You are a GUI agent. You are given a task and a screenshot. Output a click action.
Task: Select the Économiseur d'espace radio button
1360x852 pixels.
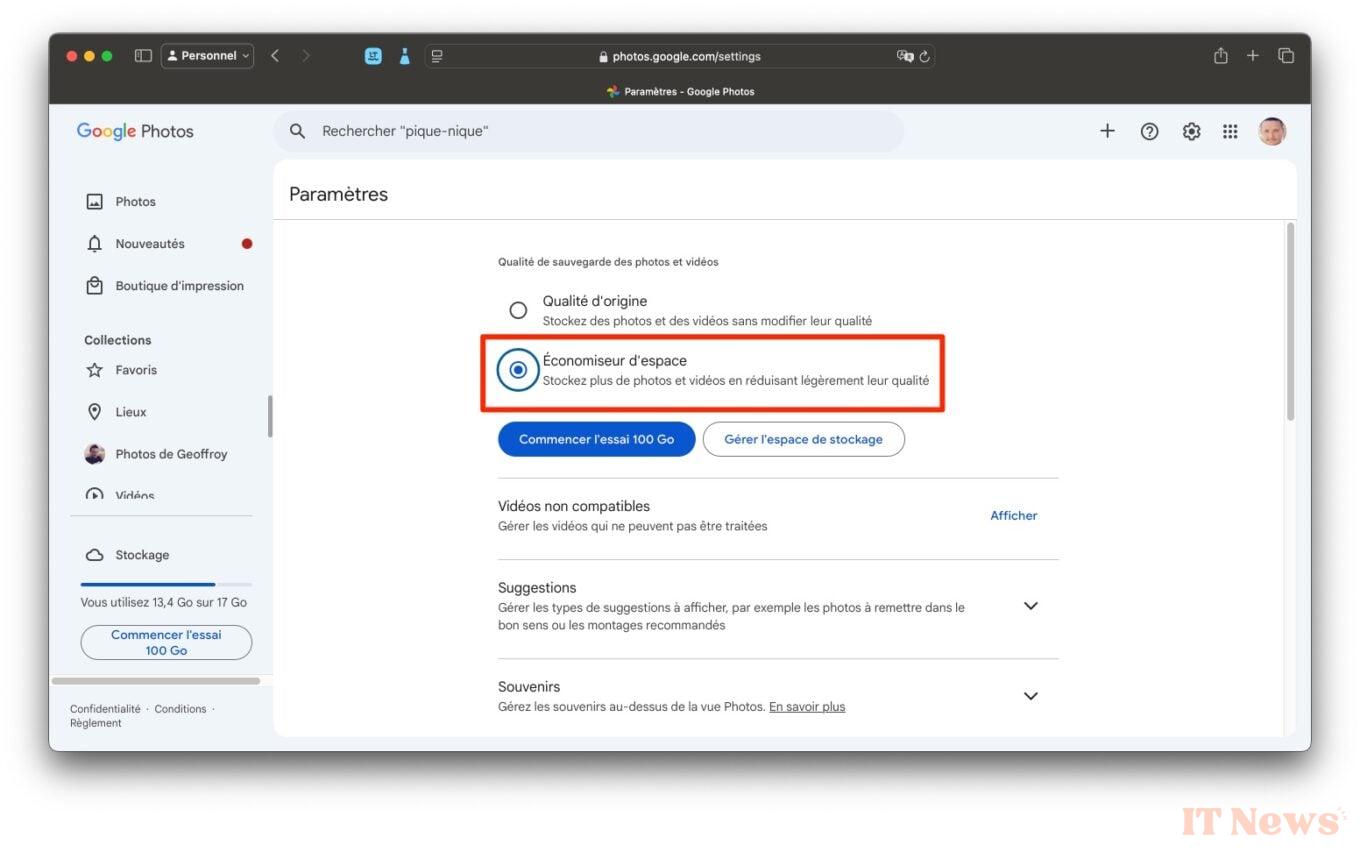tap(518, 370)
